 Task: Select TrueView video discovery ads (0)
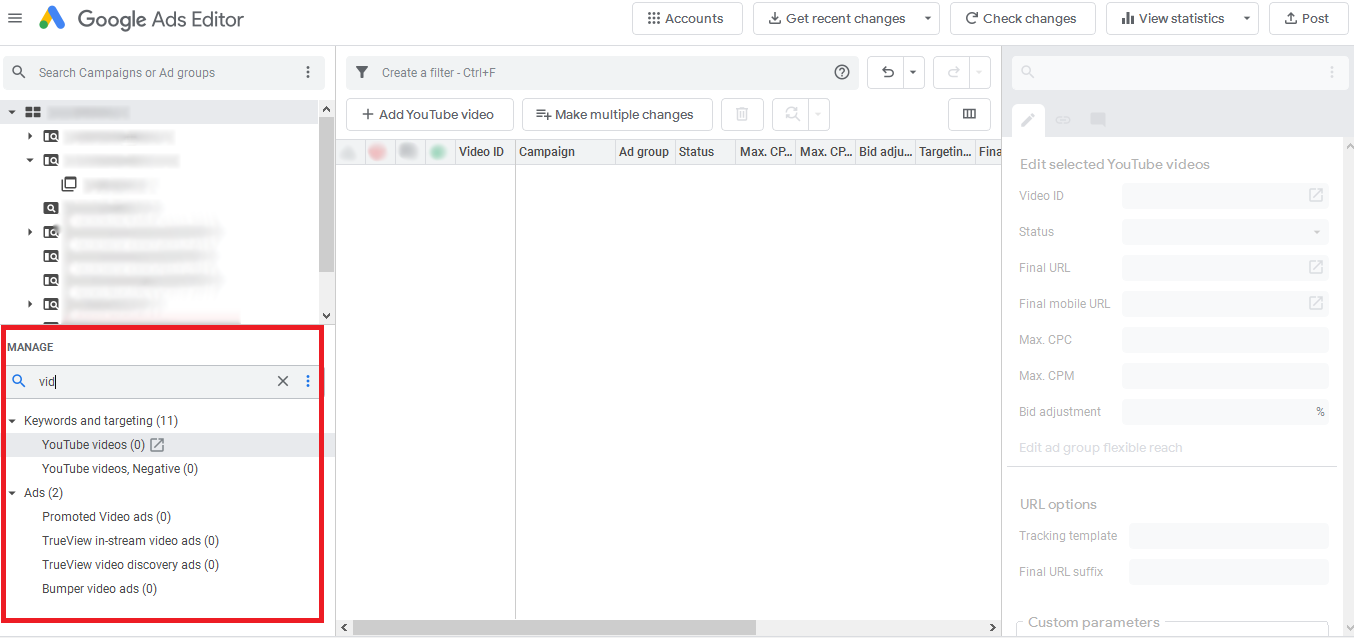click(130, 565)
